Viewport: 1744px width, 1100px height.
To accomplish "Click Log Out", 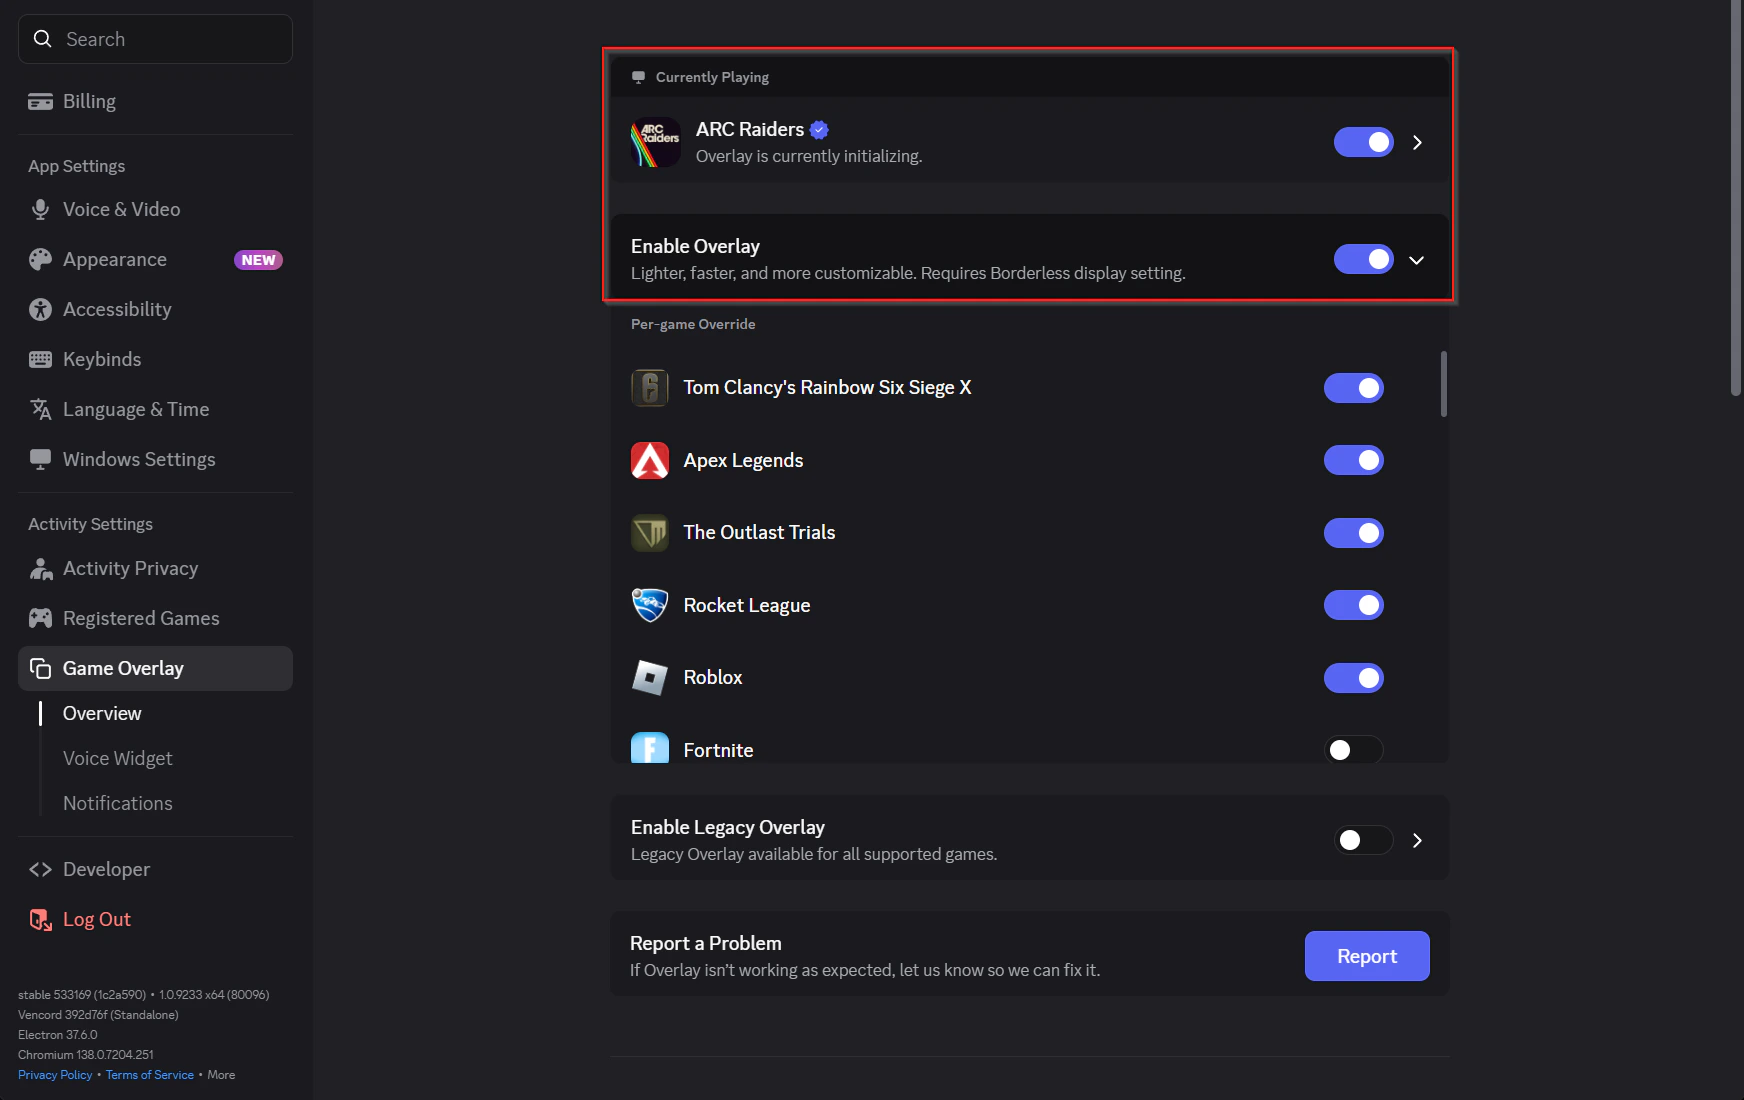I will (155, 919).
